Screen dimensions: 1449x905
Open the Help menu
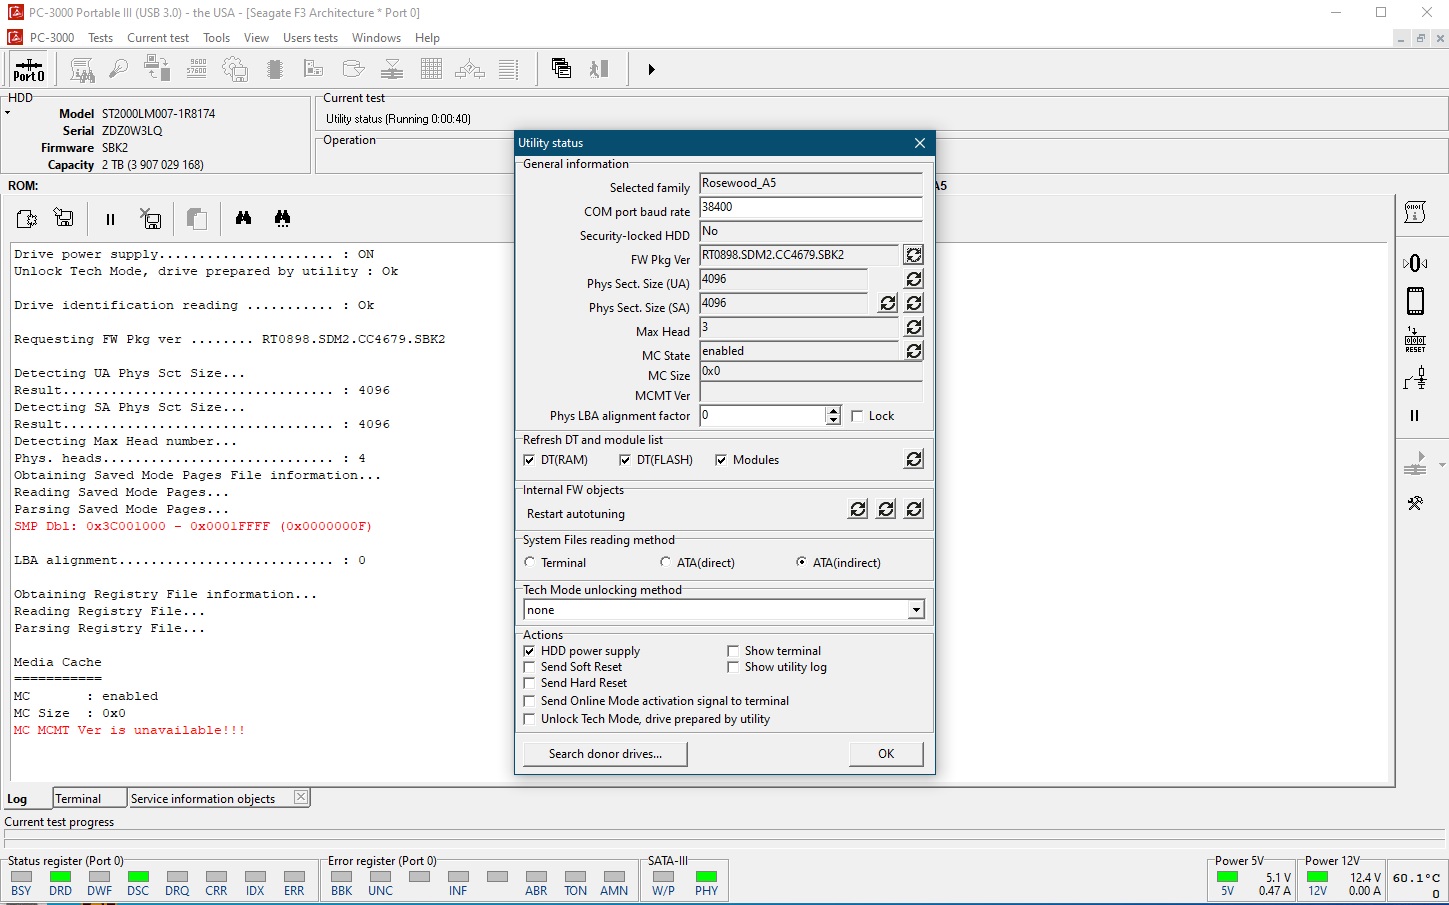point(427,38)
